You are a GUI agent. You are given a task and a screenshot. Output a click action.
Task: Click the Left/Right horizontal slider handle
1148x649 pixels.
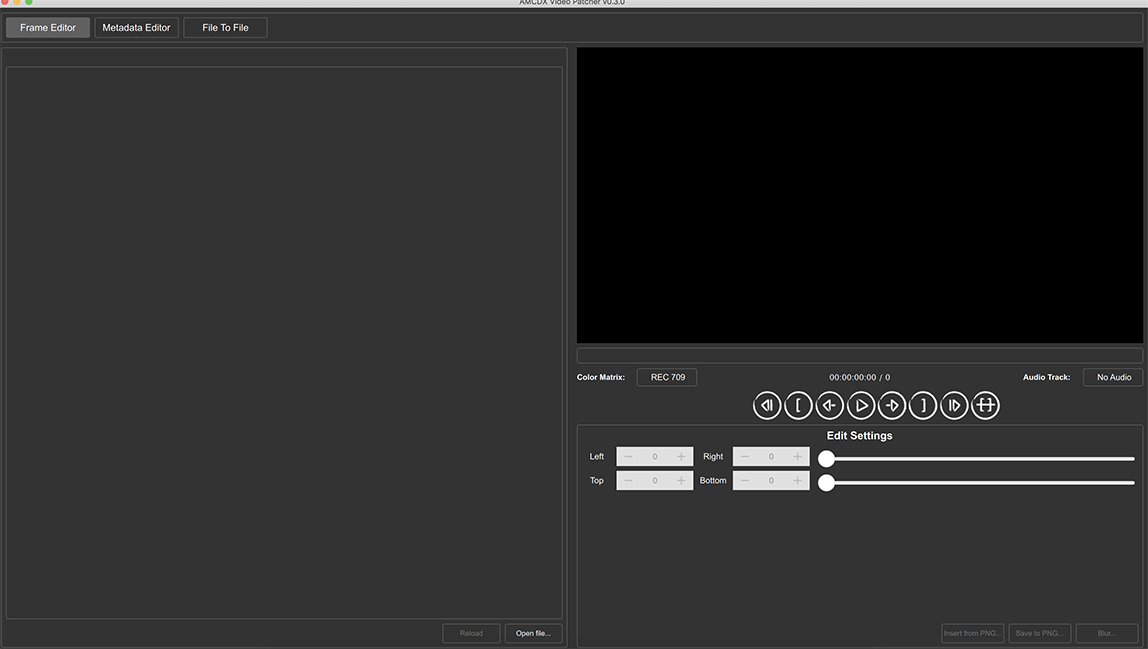[827, 459]
